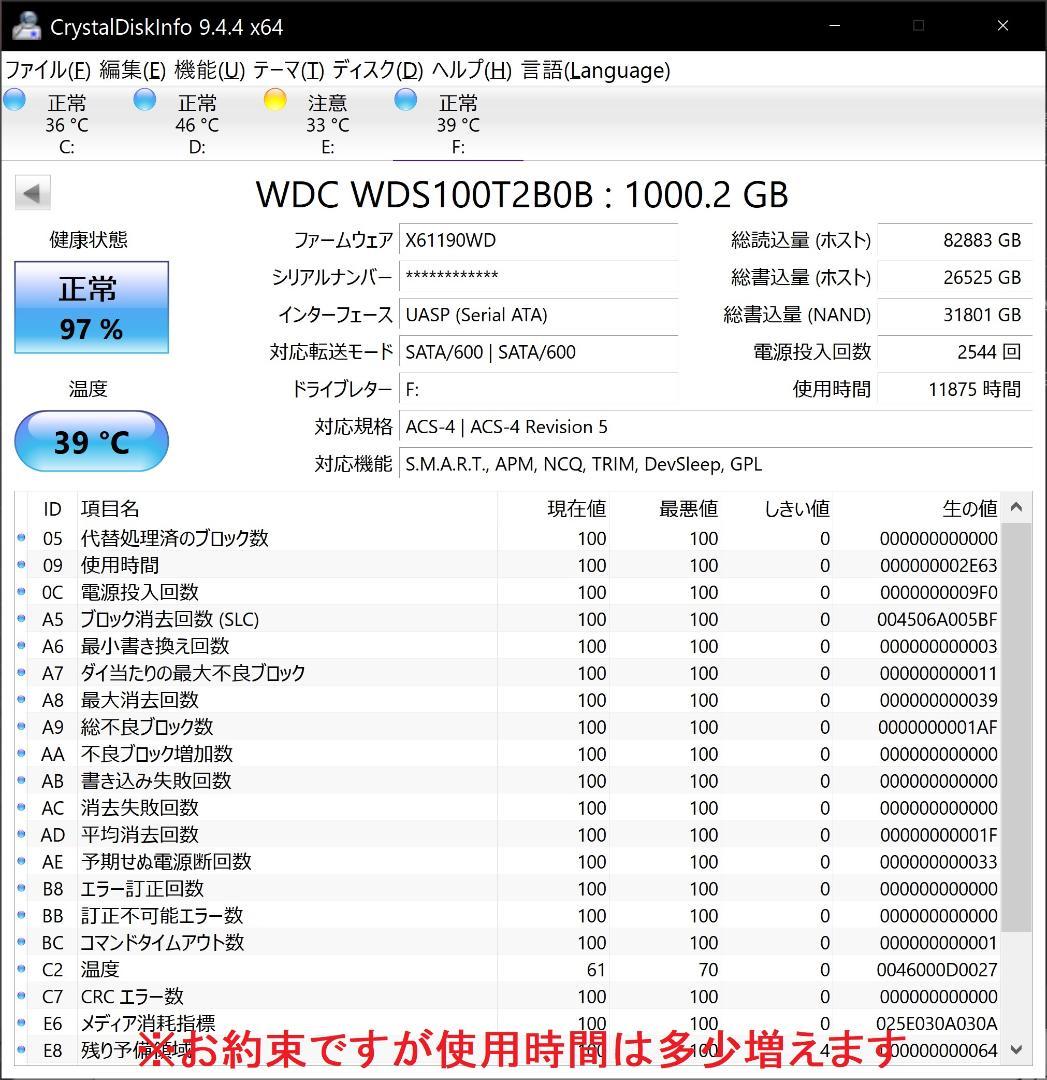Open the ディスク menu
Viewport: 1047px width, 1080px height.
click(x=381, y=71)
